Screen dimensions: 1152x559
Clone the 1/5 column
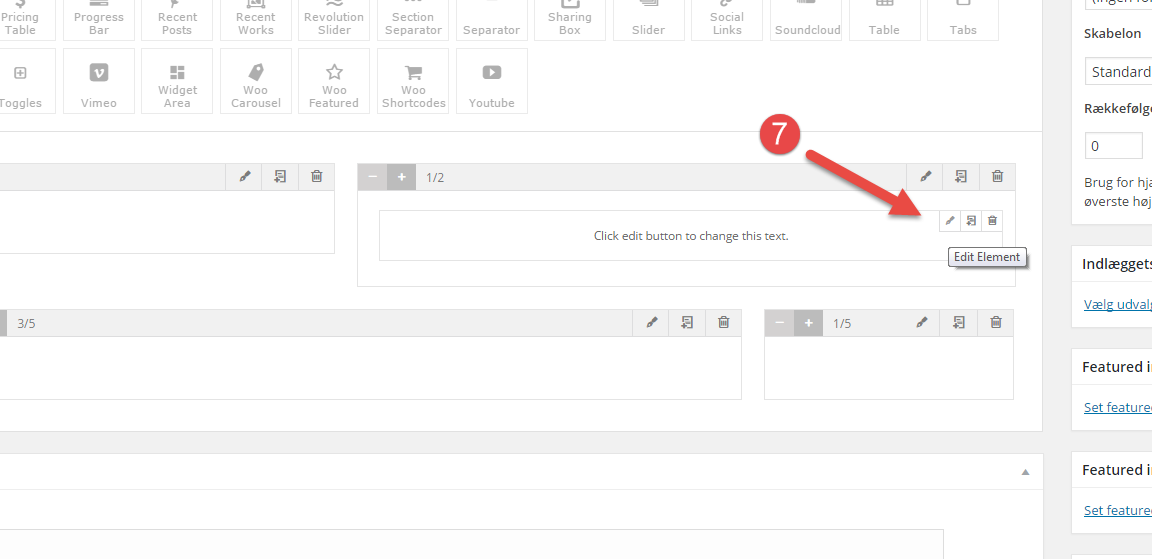pyautogui.click(x=959, y=322)
